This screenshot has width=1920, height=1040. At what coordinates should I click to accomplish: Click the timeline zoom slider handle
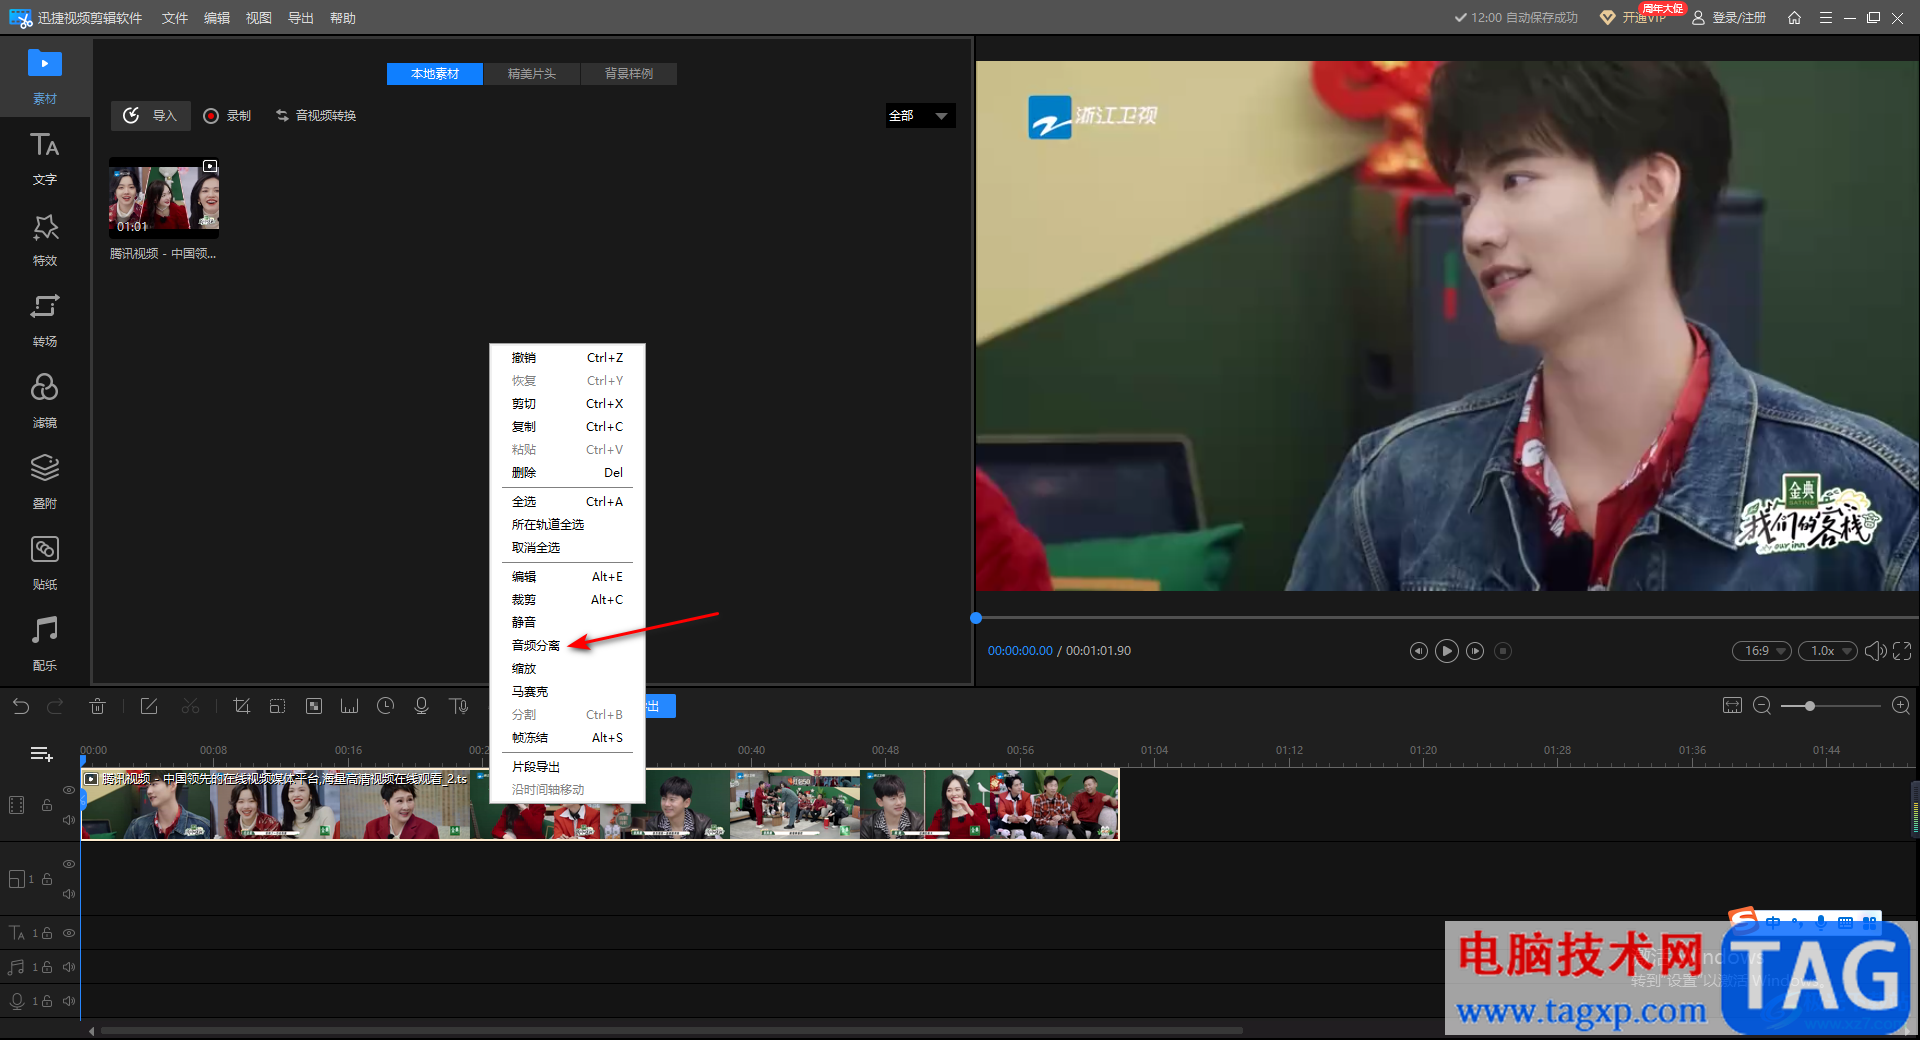pyautogui.click(x=1810, y=706)
